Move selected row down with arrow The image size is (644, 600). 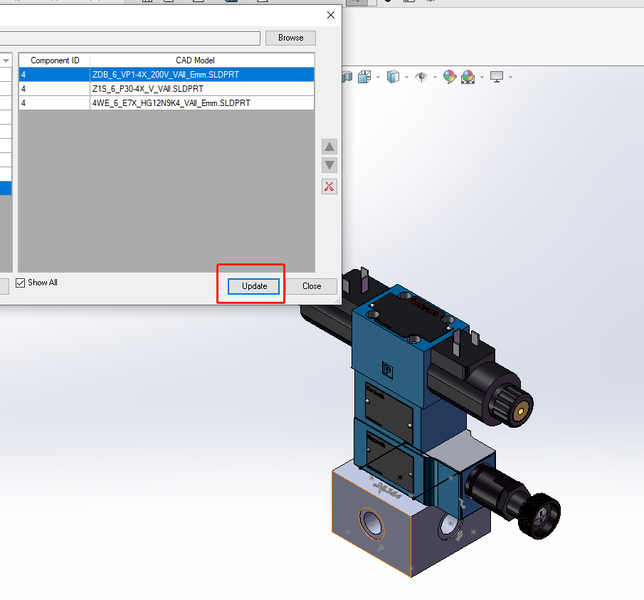pos(329,165)
